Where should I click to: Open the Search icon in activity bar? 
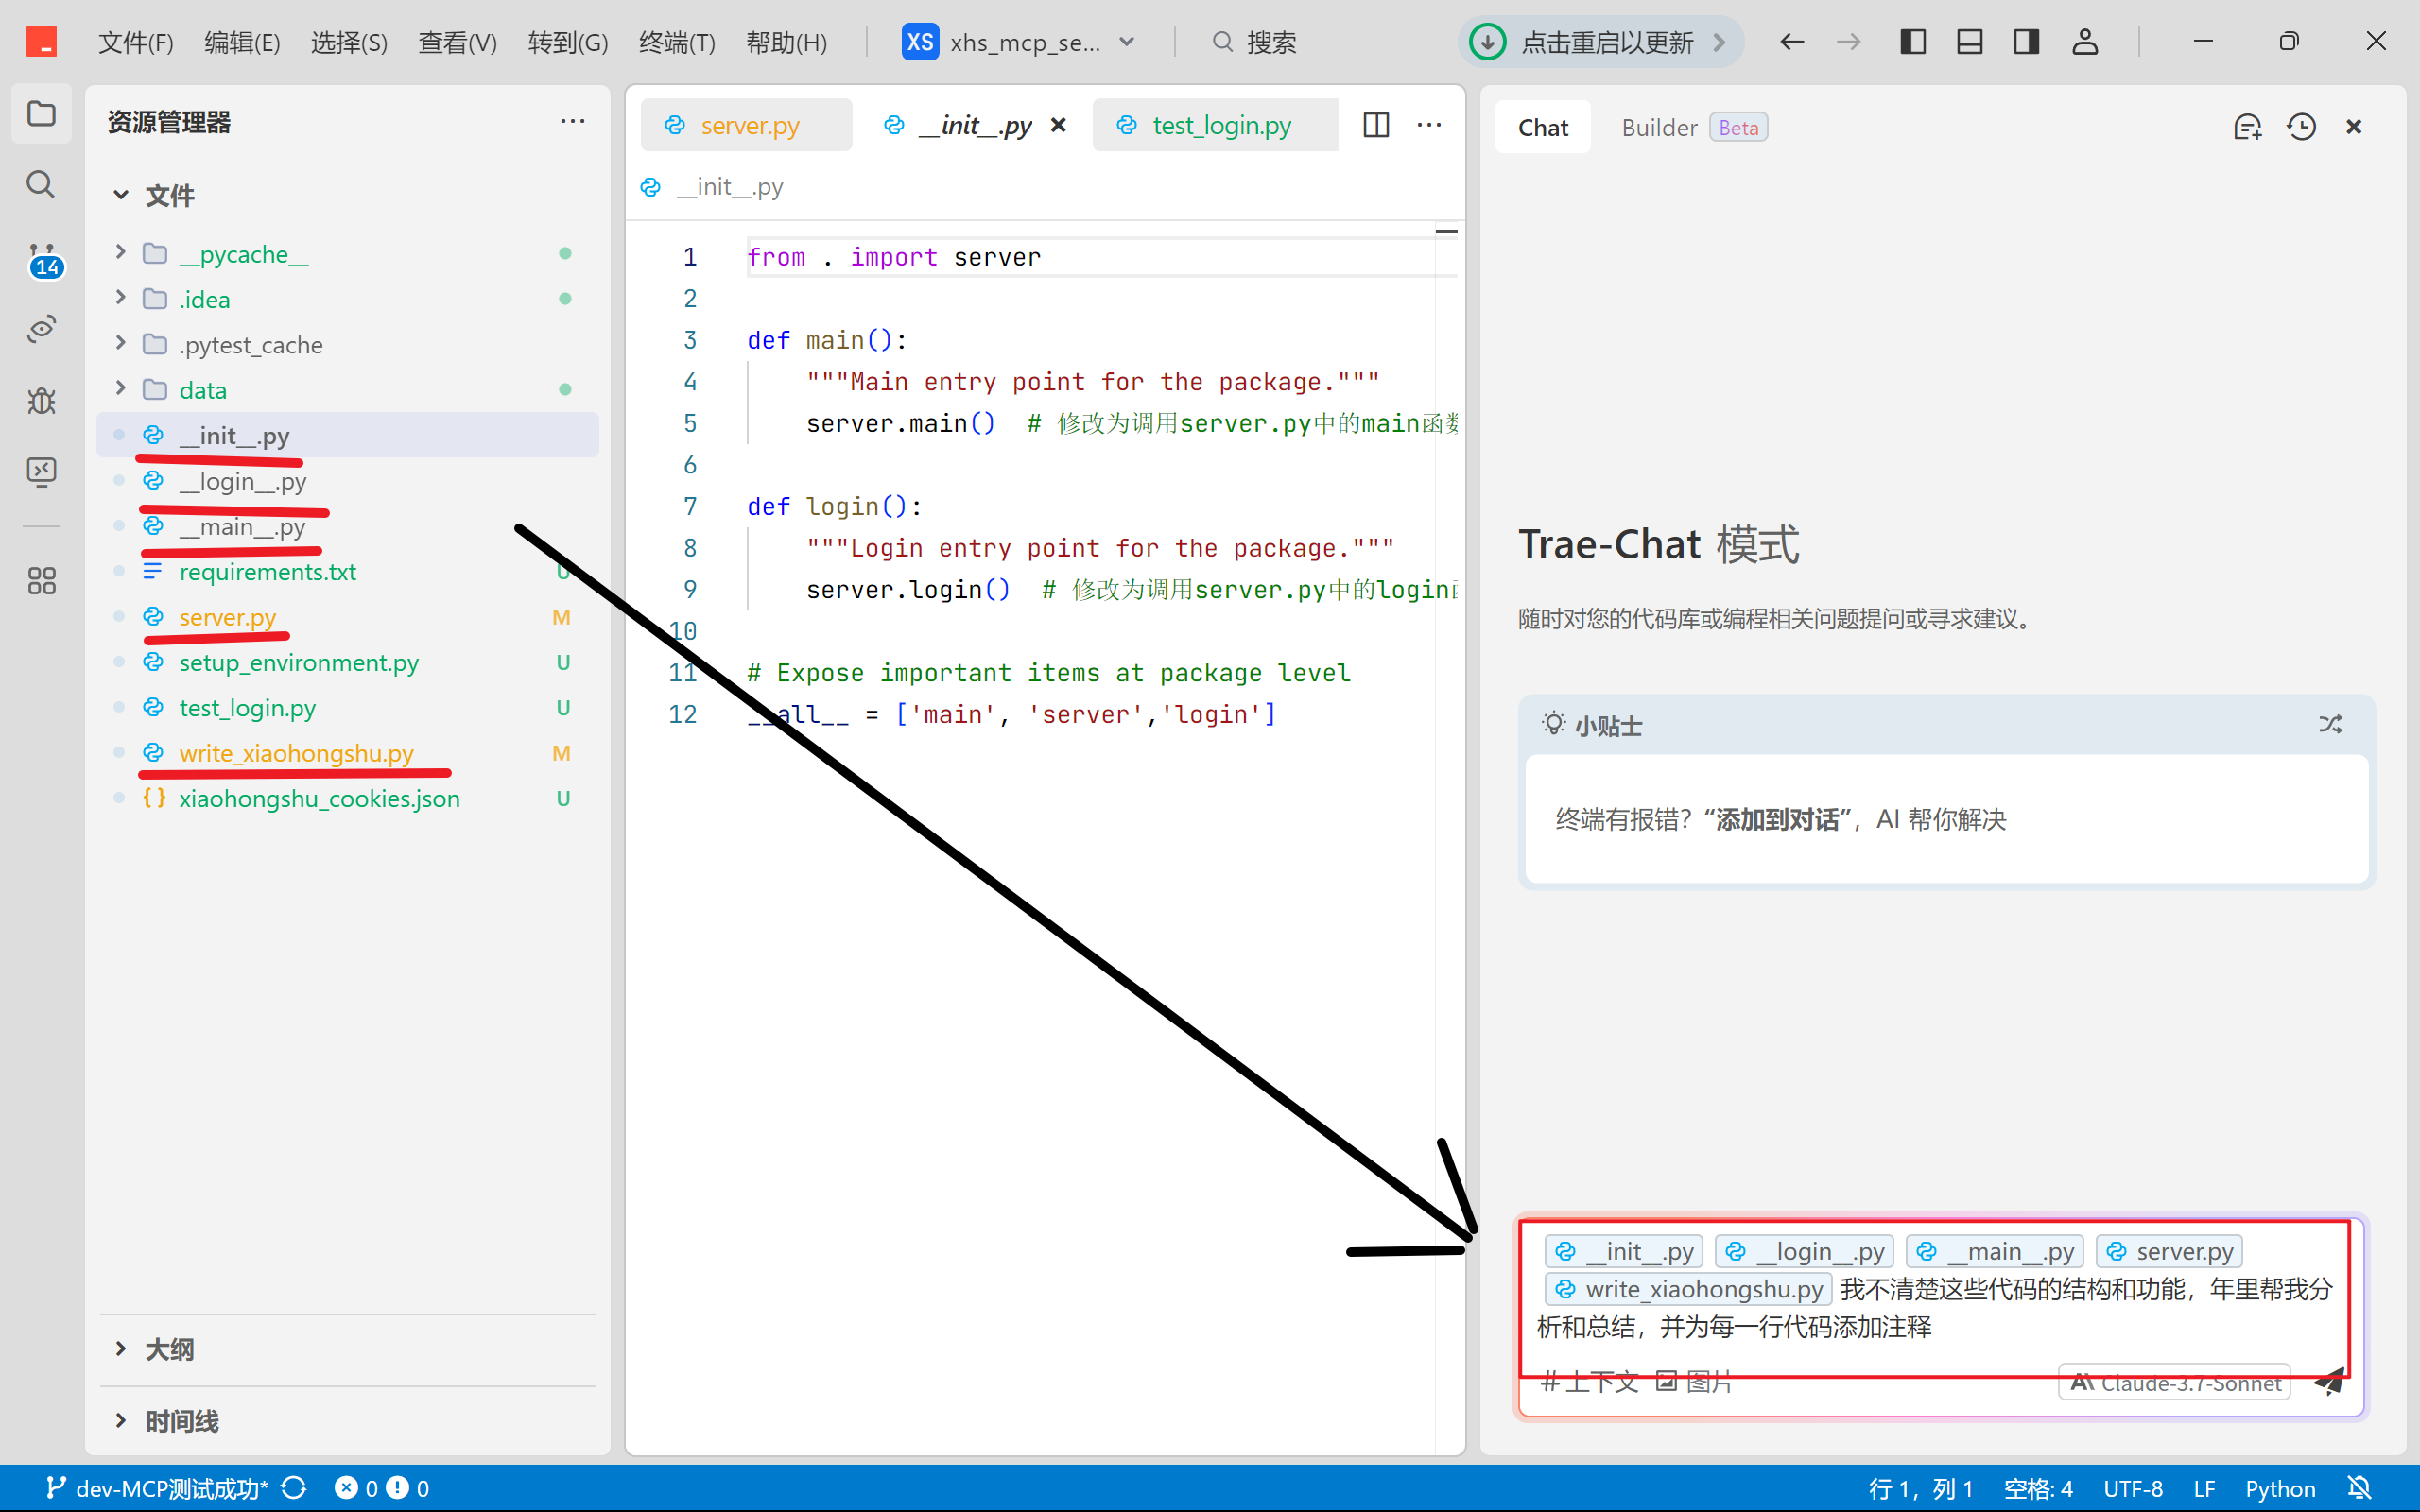[40, 184]
